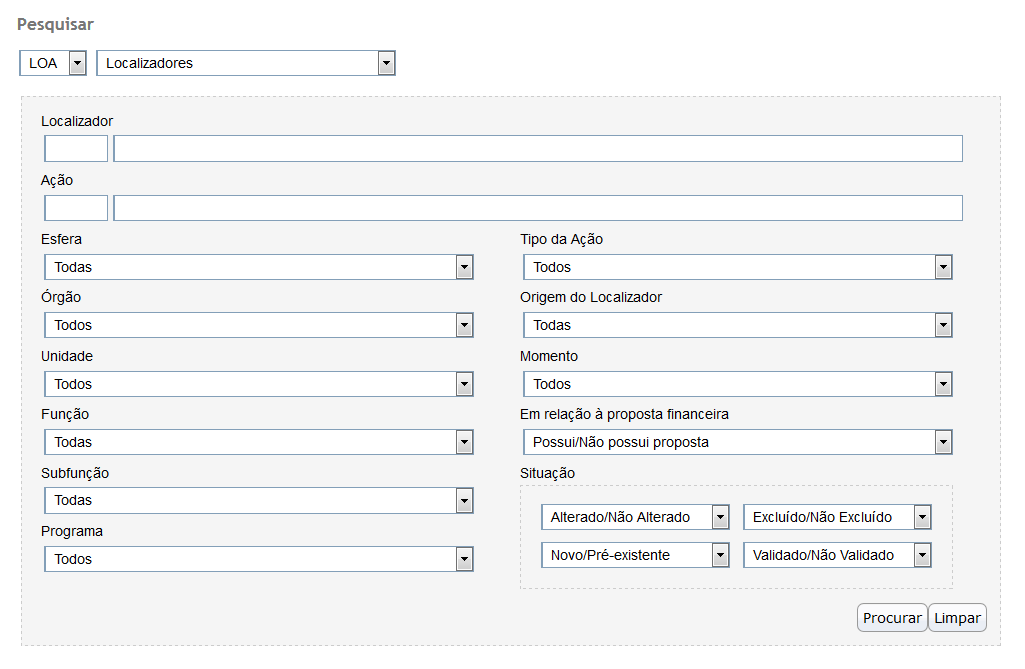1025x669 pixels.
Task: Open the Possui/Não possui proposta dropdown
Action: click(x=737, y=442)
